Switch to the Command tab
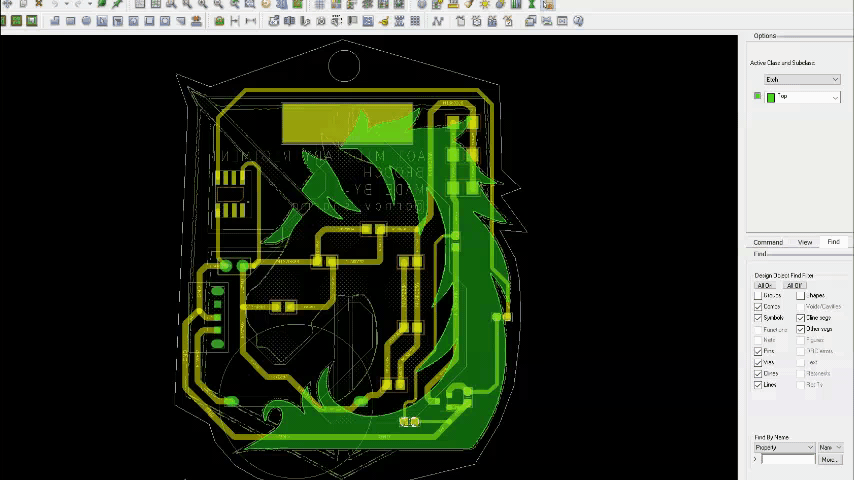854x480 pixels. tap(767, 242)
